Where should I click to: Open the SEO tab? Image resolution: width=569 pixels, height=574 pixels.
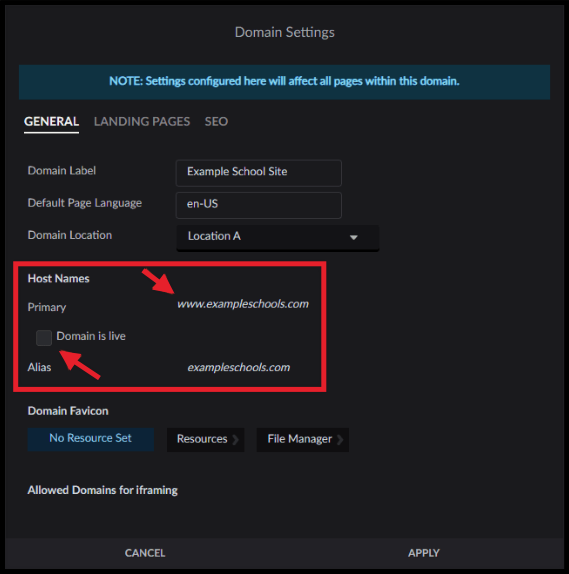tap(216, 122)
